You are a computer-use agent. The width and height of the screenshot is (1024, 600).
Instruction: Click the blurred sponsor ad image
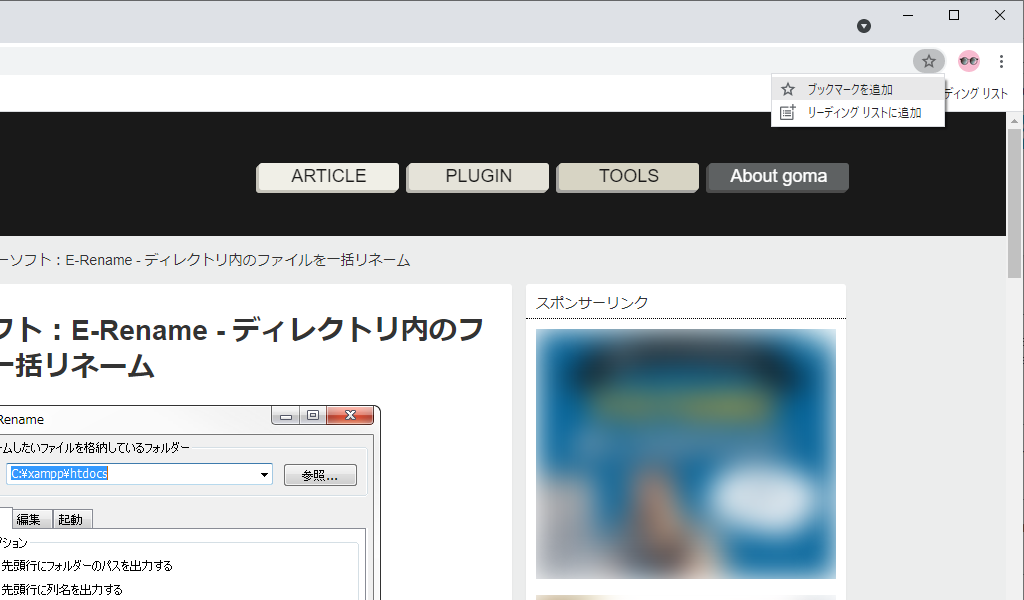coord(685,453)
